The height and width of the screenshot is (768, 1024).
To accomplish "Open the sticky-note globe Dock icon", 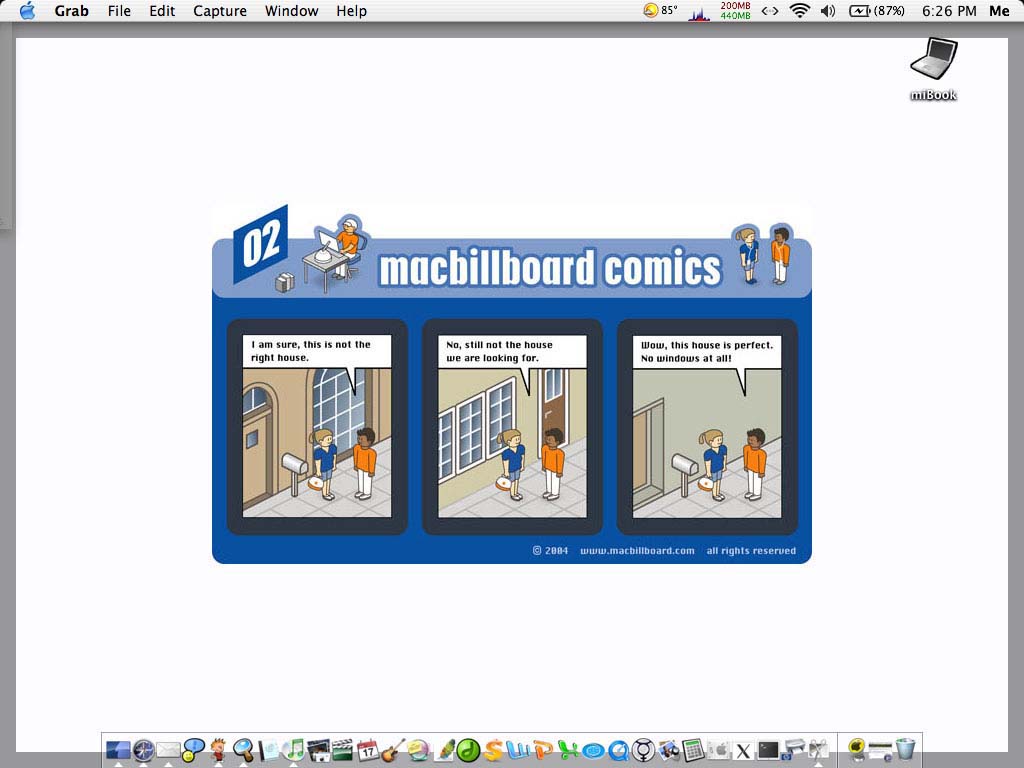I will (x=419, y=750).
